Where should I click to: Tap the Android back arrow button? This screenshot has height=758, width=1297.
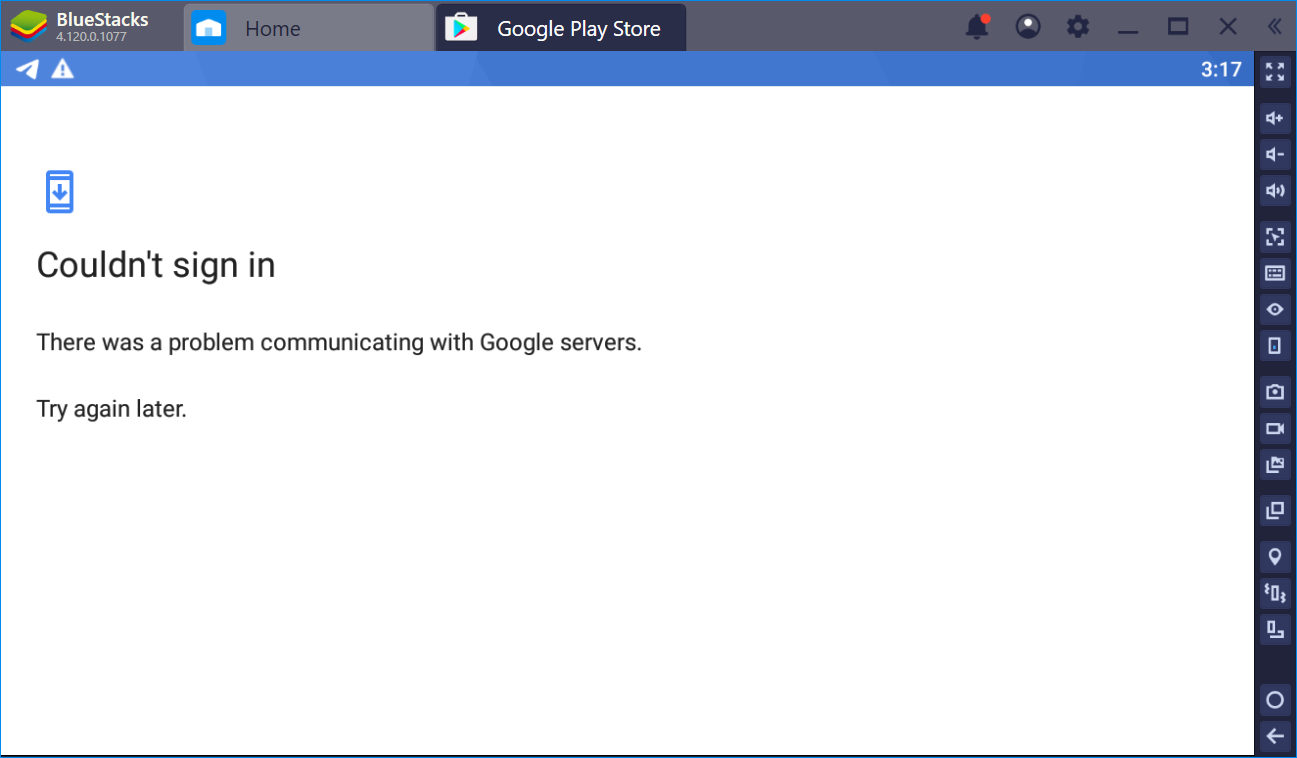click(1275, 736)
